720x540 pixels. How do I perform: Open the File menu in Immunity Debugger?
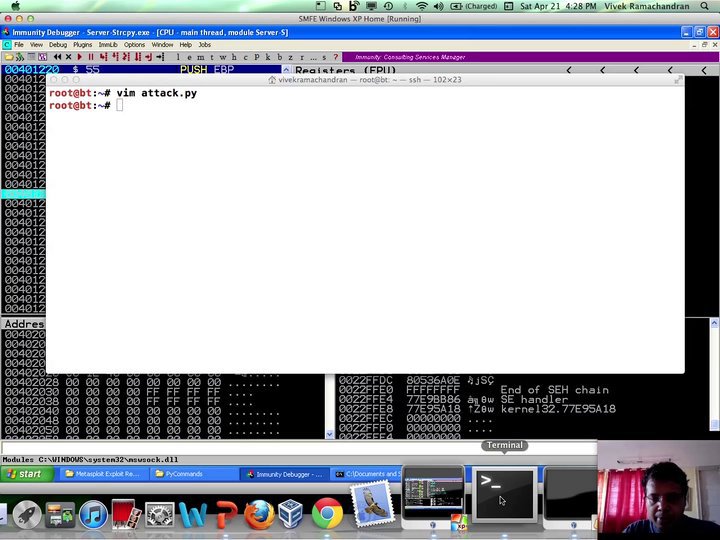pyautogui.click(x=19, y=45)
